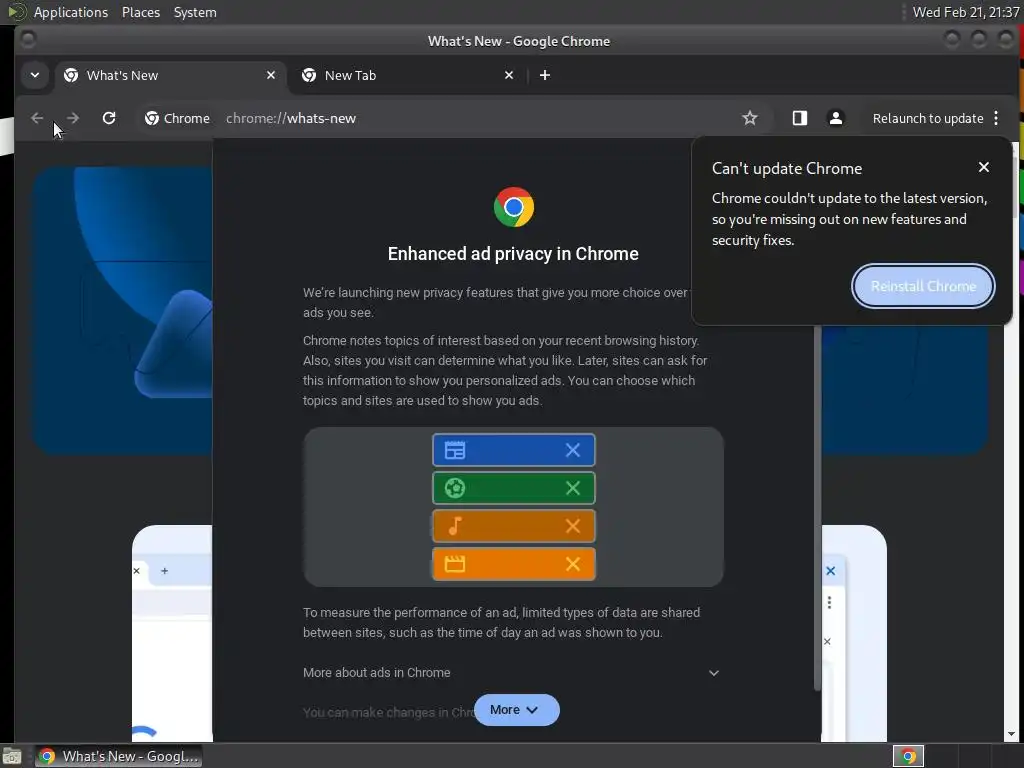Open the Applications menu
This screenshot has width=1024, height=768.
[x=71, y=12]
